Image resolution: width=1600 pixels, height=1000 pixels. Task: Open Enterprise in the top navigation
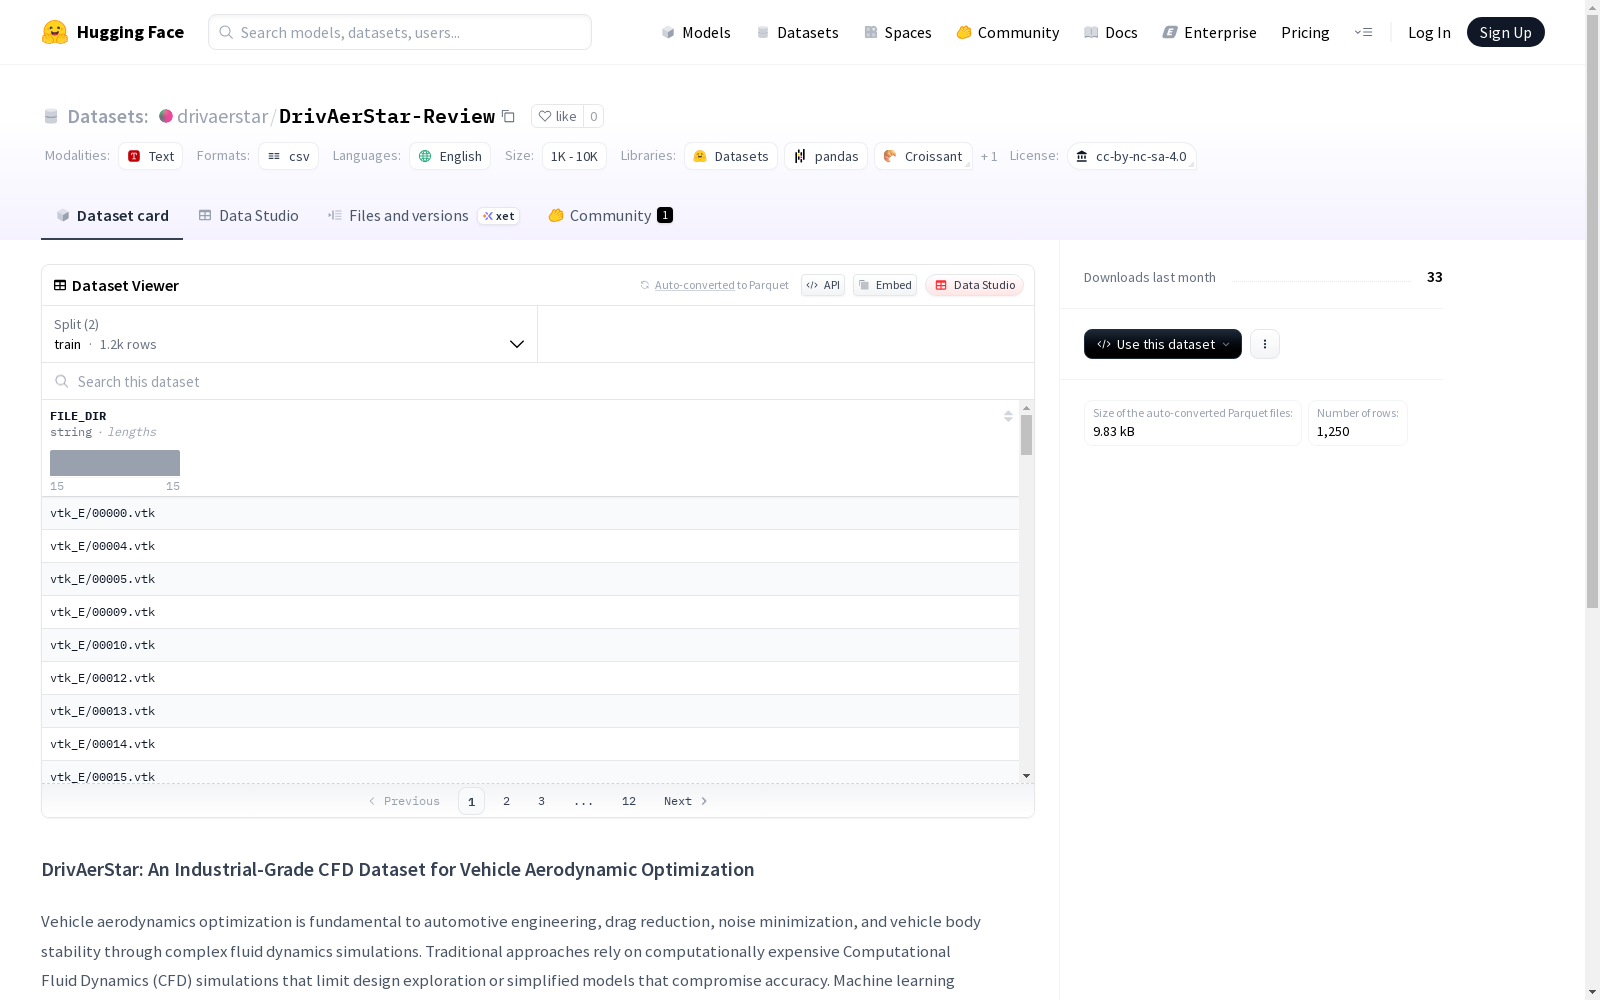tap(1210, 32)
